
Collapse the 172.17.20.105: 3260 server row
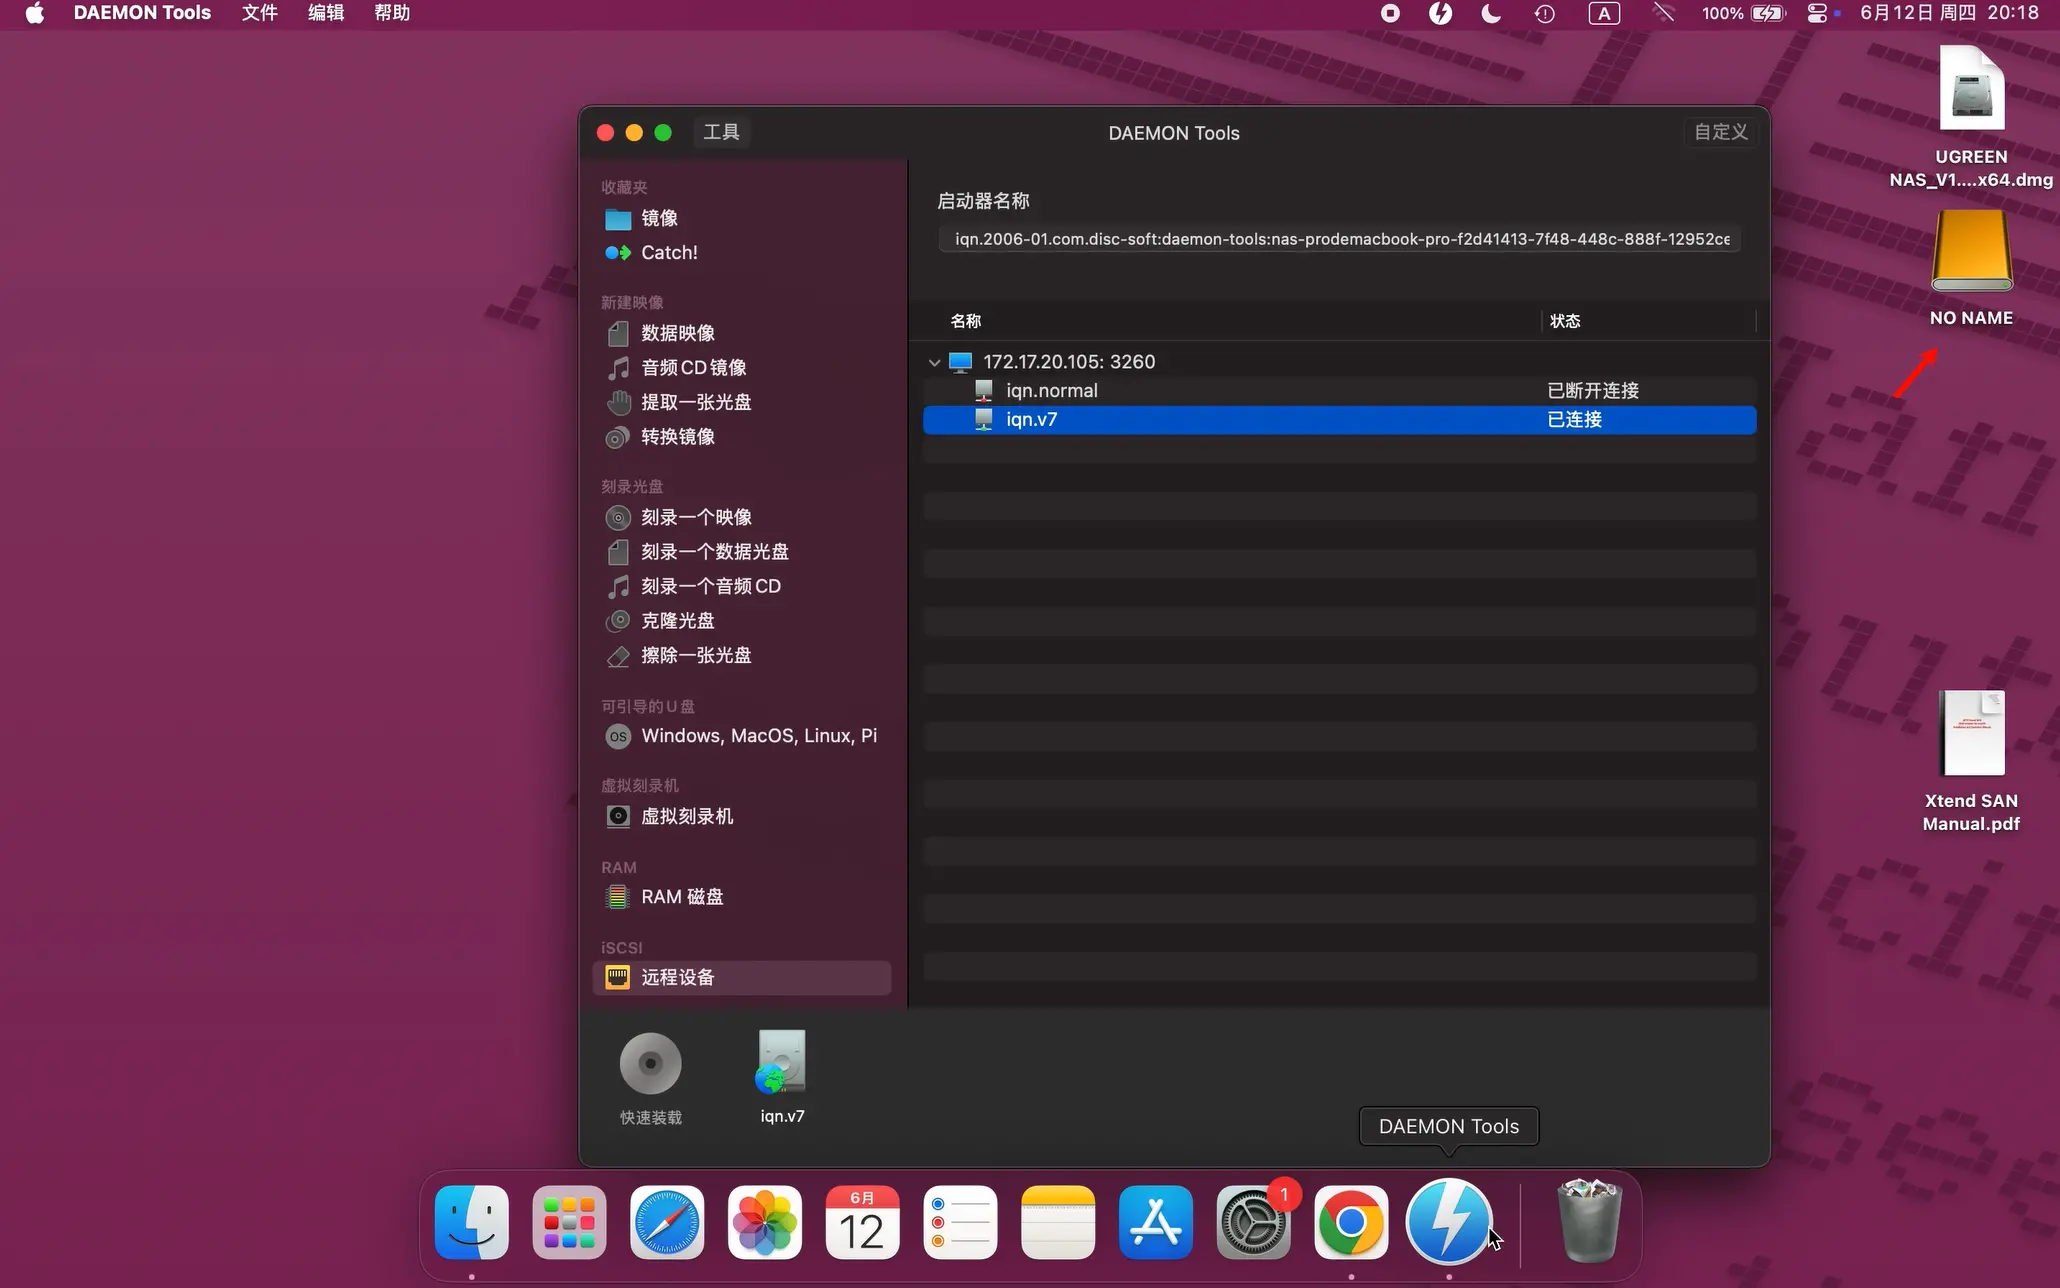934,362
